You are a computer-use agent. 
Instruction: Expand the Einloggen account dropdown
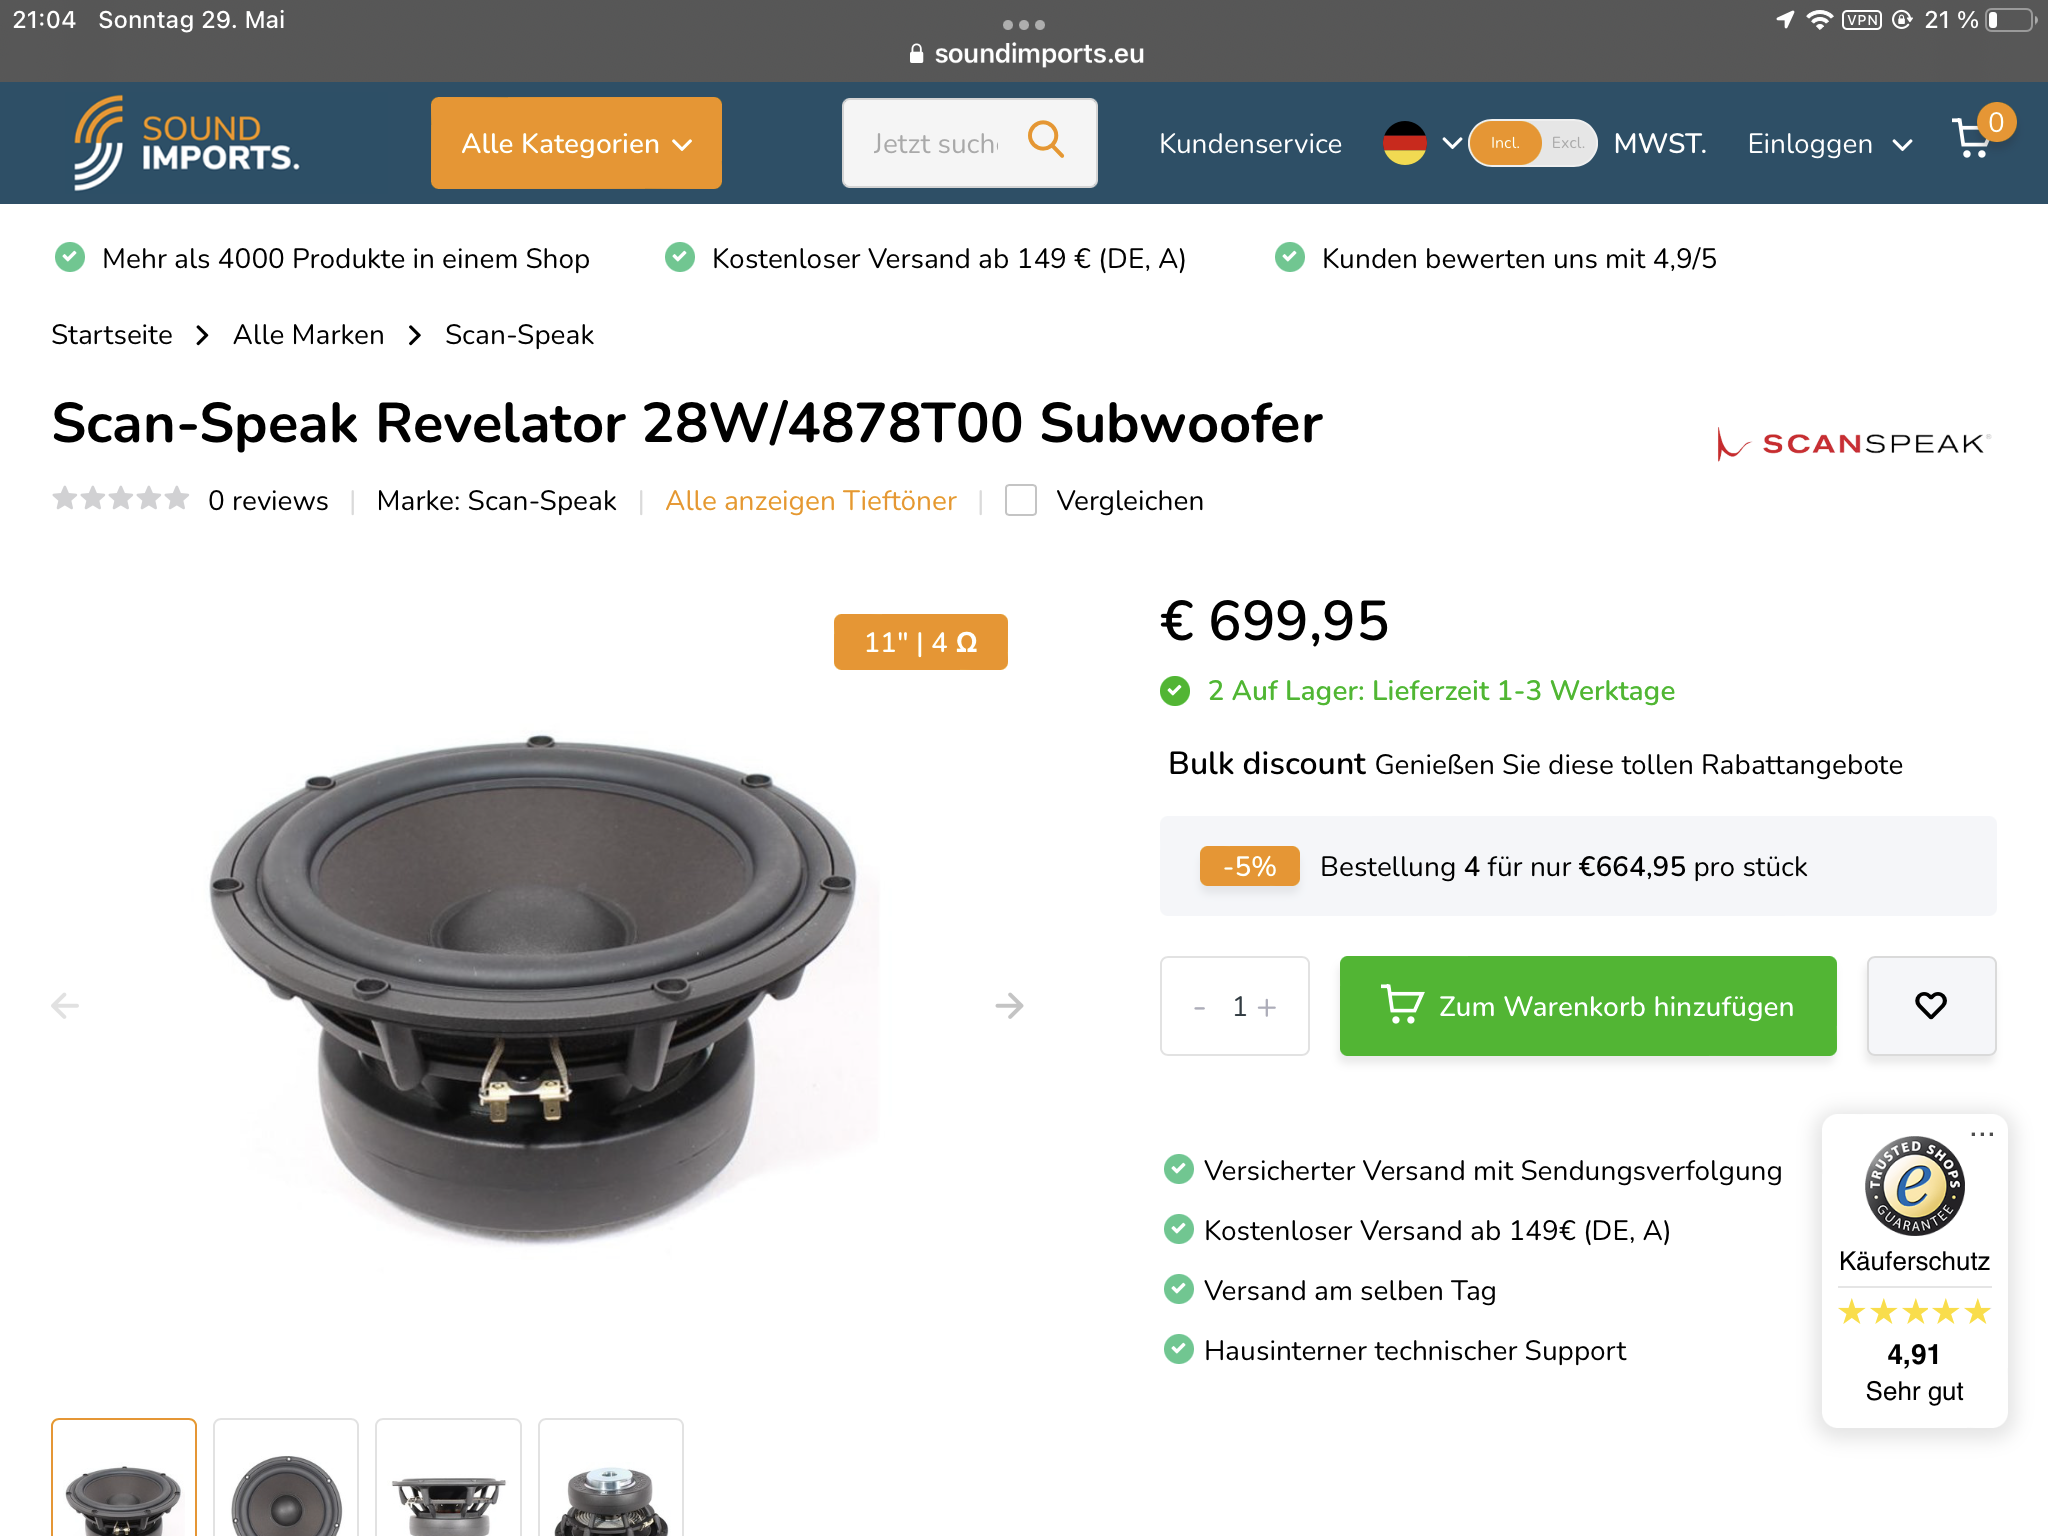(x=1829, y=144)
